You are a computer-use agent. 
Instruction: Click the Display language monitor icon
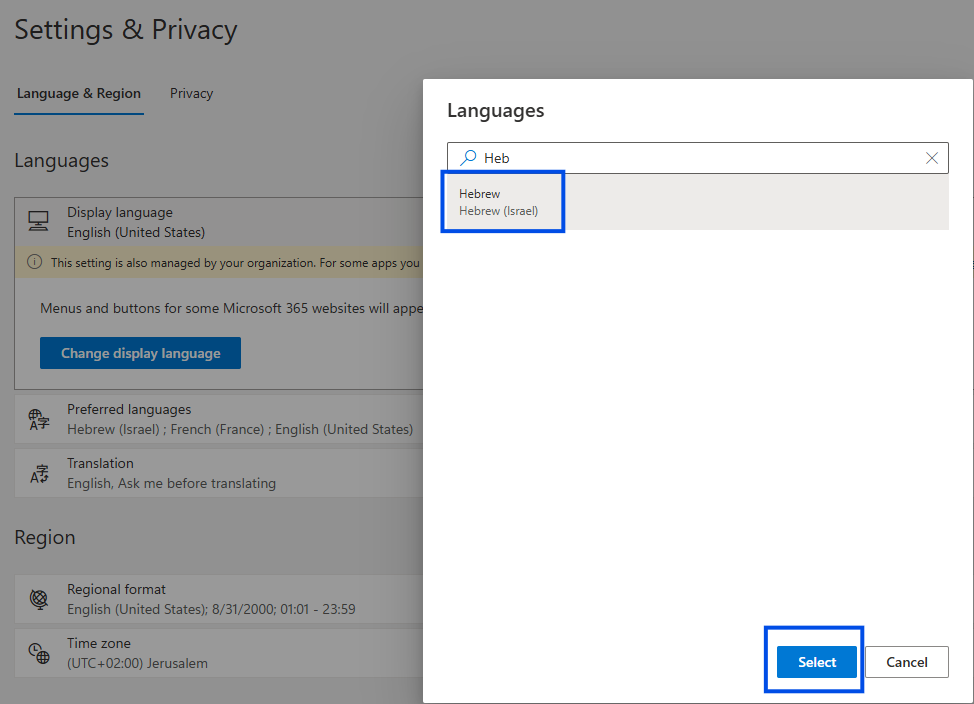[x=39, y=221]
